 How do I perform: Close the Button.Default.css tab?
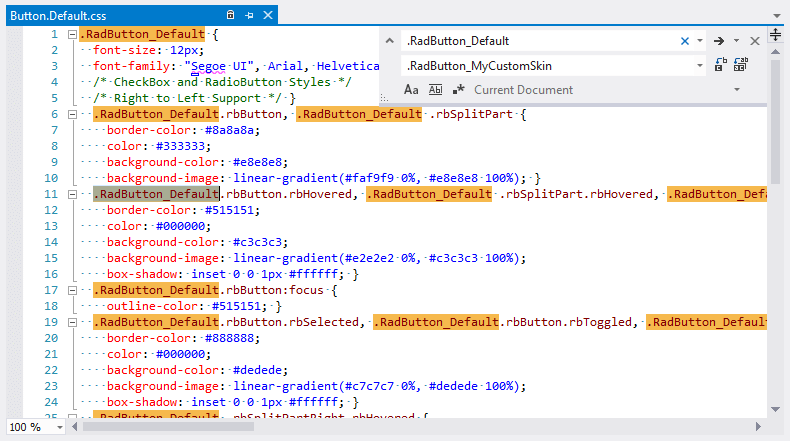pos(266,15)
